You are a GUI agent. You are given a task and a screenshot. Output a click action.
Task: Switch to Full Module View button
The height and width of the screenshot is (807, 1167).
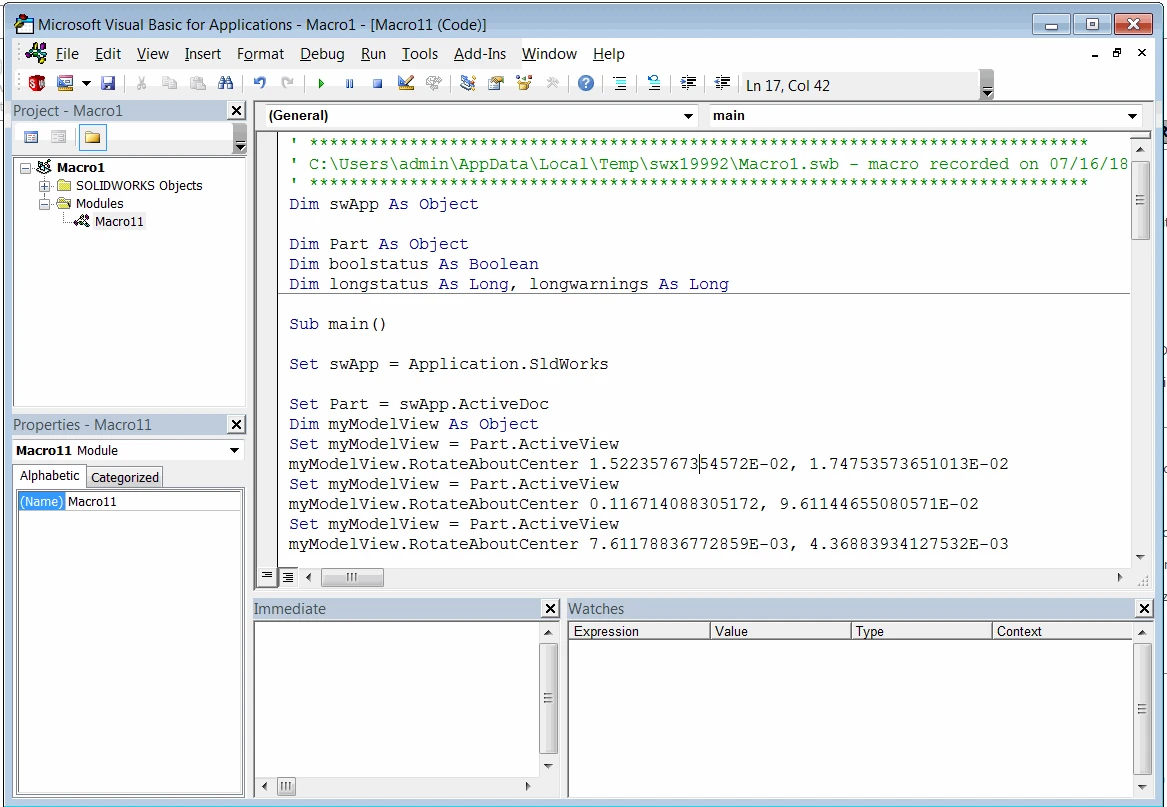(287, 577)
